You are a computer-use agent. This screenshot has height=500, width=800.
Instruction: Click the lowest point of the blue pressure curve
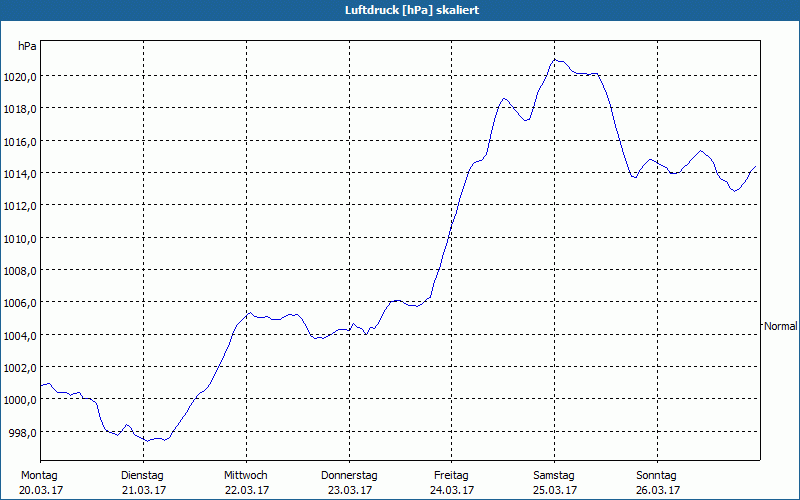(147, 440)
